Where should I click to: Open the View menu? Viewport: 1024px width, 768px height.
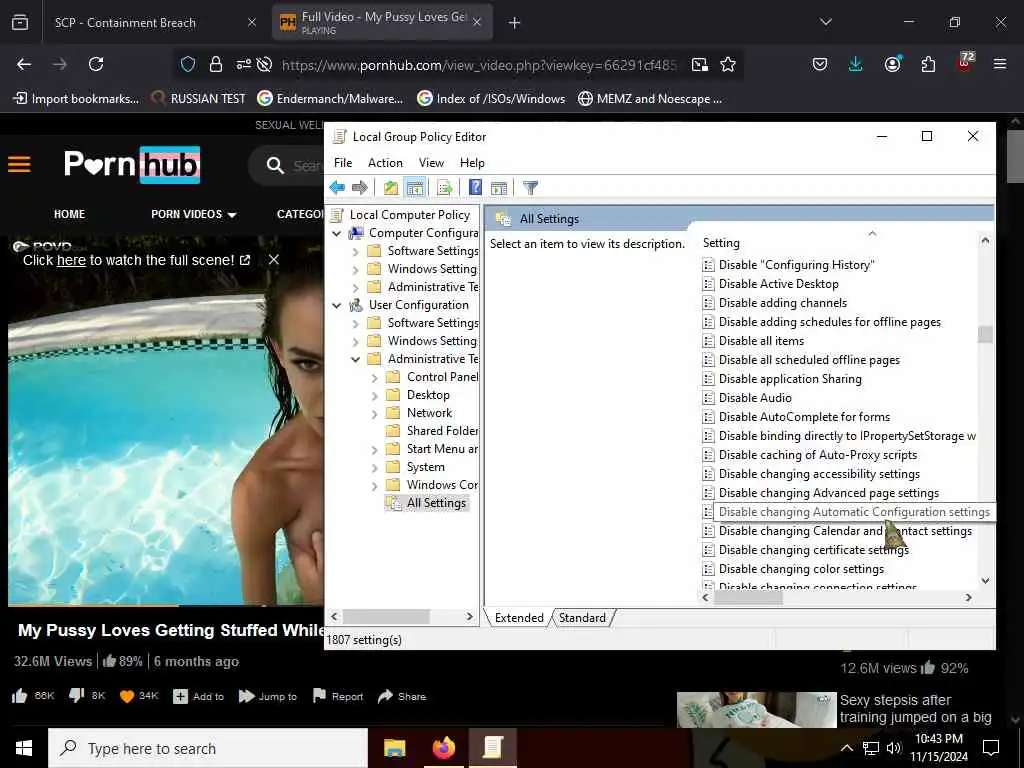point(431,163)
